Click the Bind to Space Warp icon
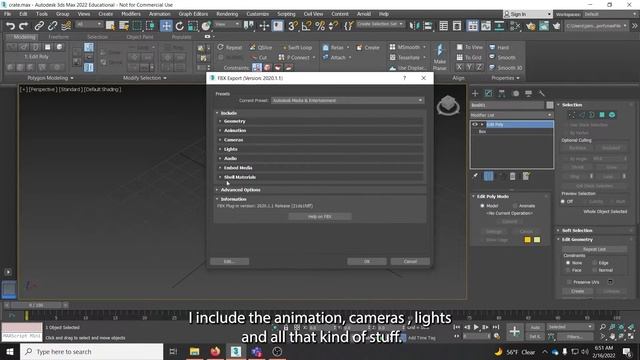Image resolution: width=640 pixels, height=360 pixels. coord(66,26)
